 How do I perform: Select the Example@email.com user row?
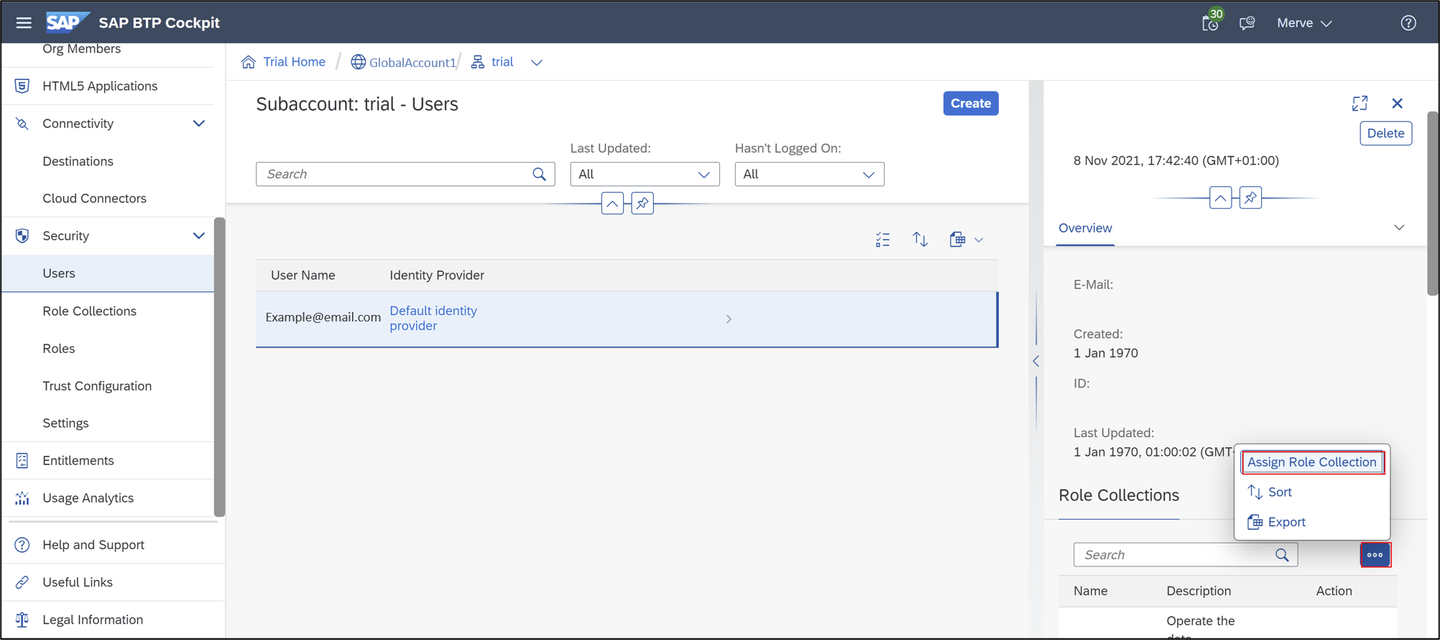627,319
